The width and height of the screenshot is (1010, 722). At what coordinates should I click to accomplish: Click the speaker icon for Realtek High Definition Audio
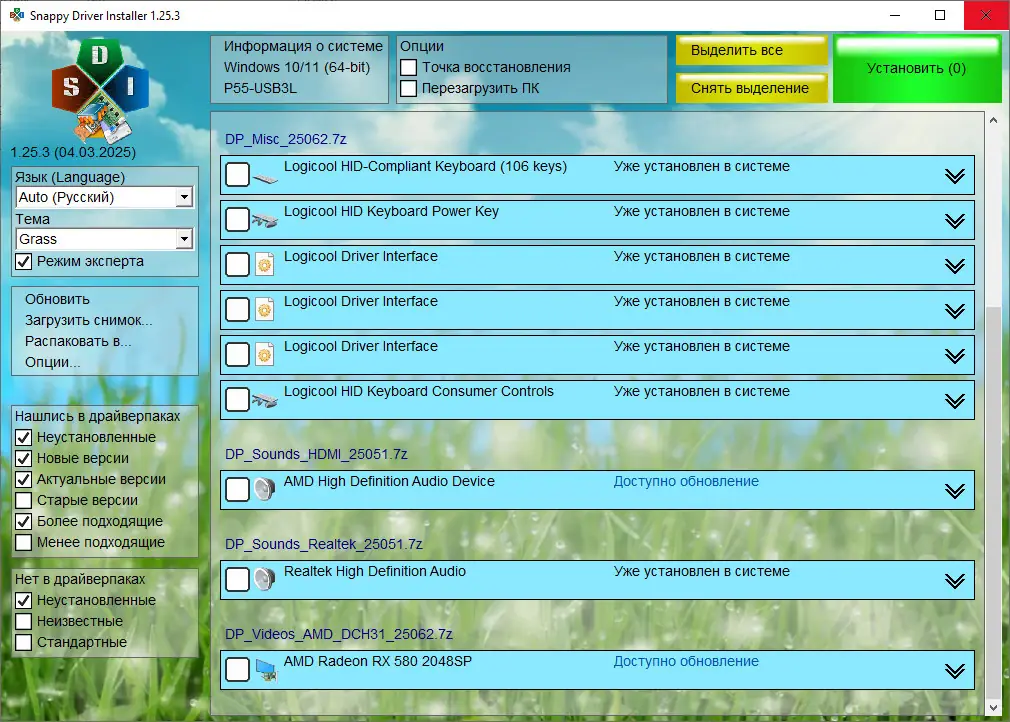pyautogui.click(x=263, y=579)
